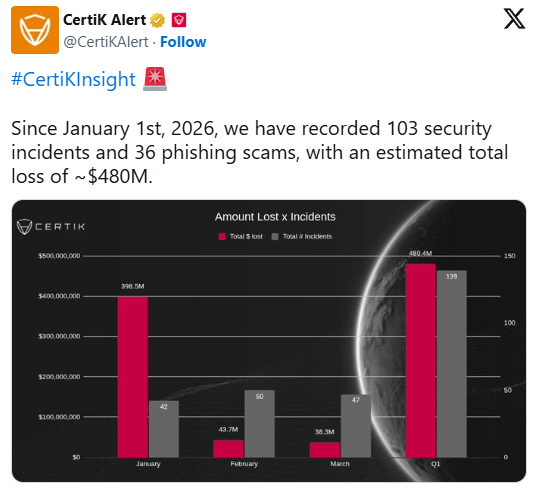Click the Q1 gray 139 incidents bar
Screen dimensions: 539x489
[451, 364]
